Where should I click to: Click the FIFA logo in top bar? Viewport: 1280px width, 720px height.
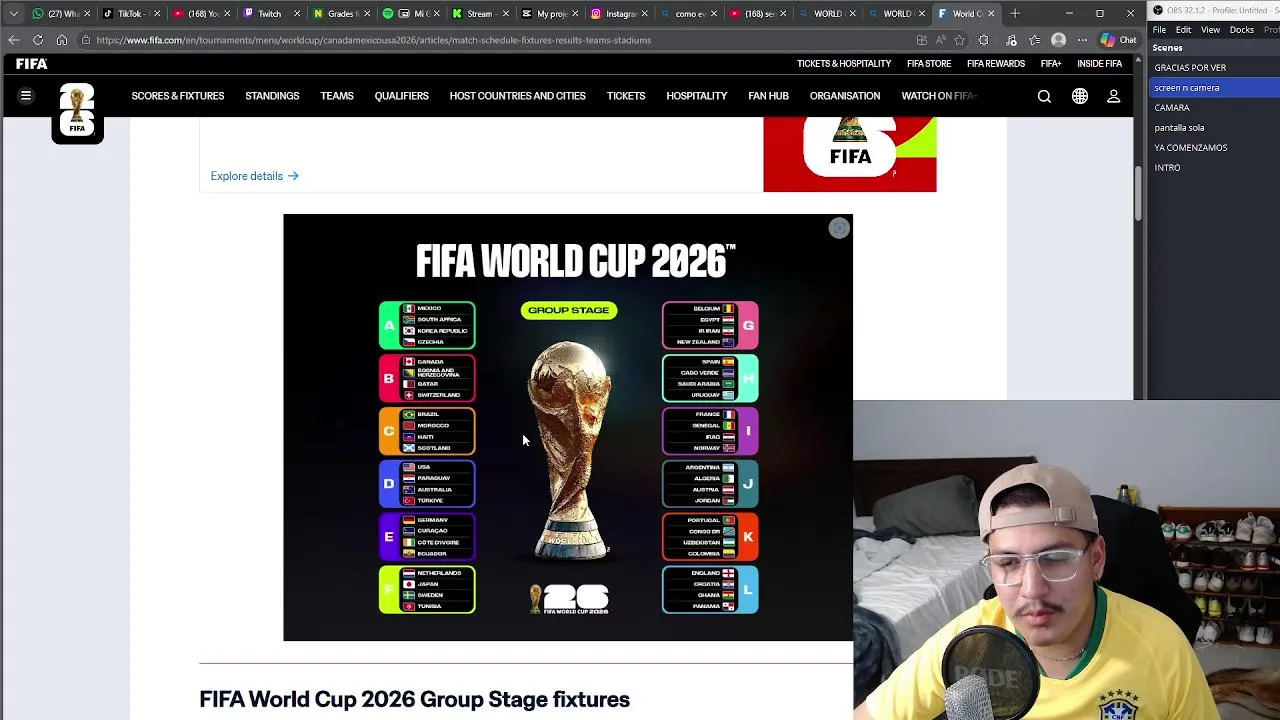(32, 64)
